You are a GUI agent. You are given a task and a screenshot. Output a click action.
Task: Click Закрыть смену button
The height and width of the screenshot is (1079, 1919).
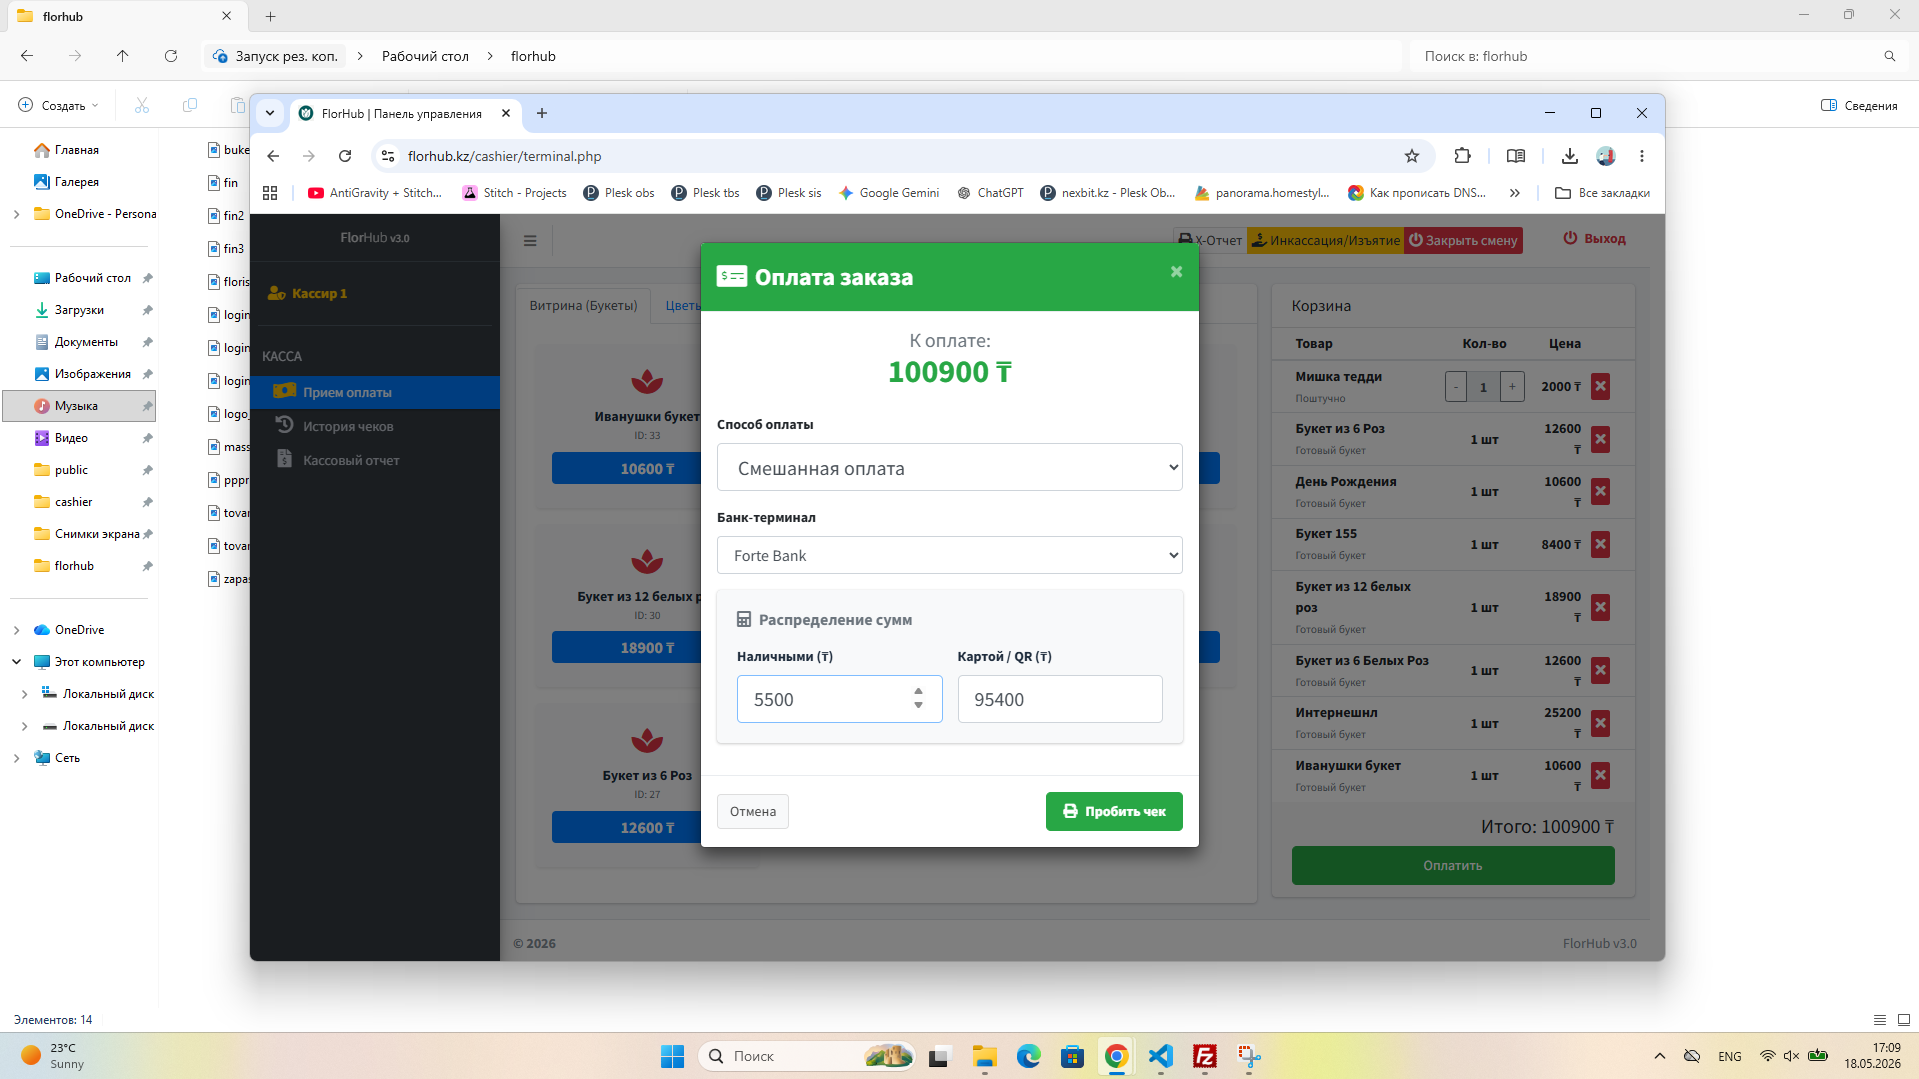tap(1463, 240)
